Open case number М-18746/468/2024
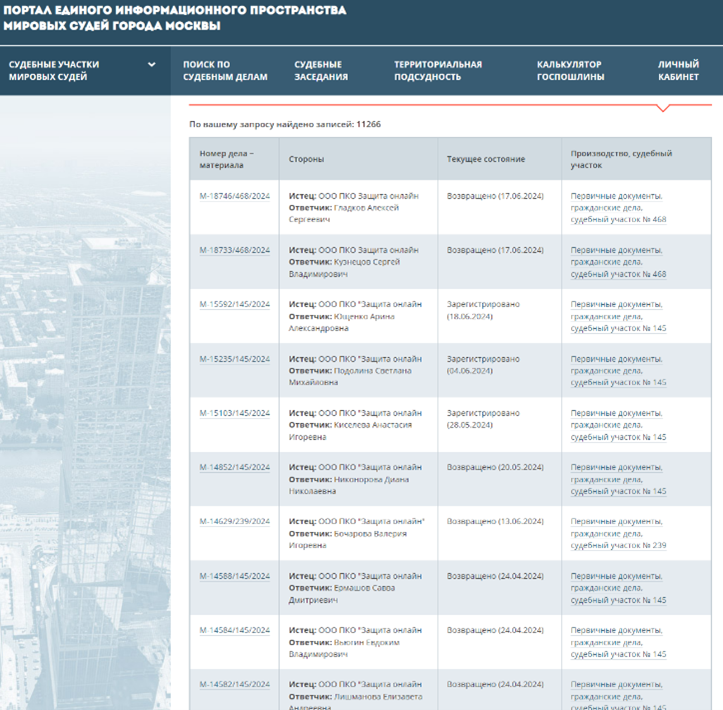The height and width of the screenshot is (710, 723). click(235, 196)
